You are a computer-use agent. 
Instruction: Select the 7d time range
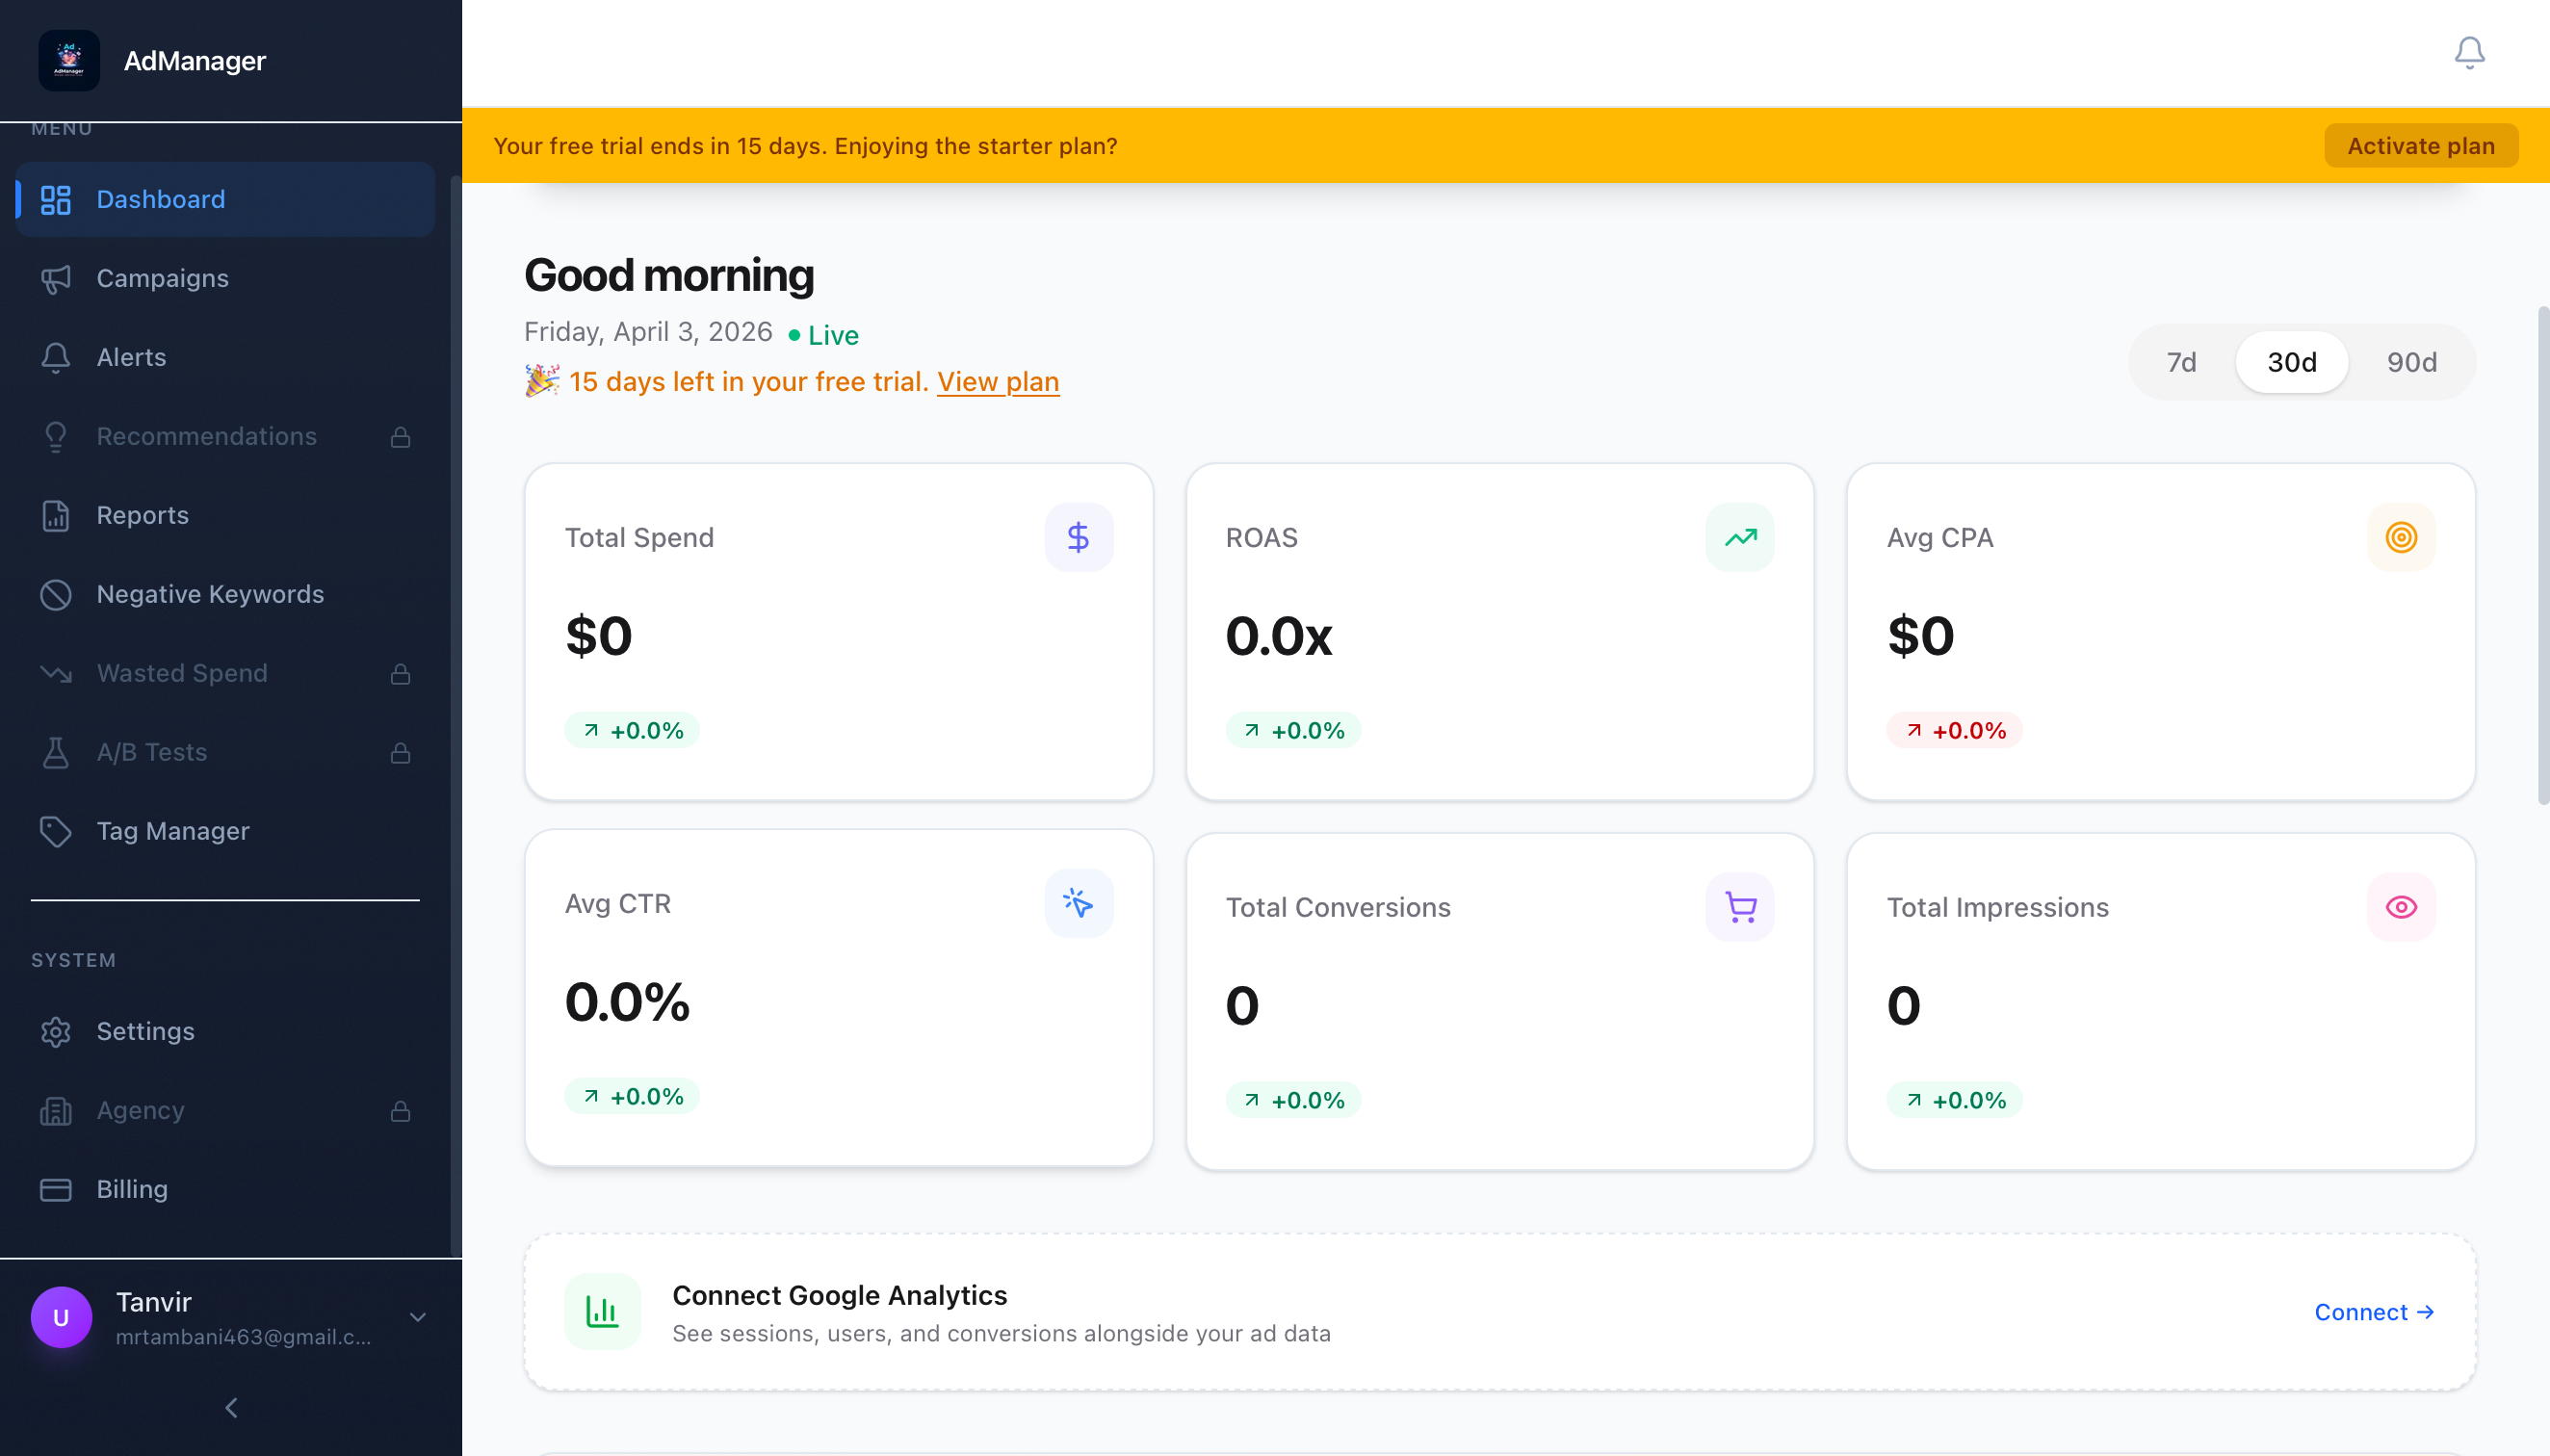[x=2181, y=362]
